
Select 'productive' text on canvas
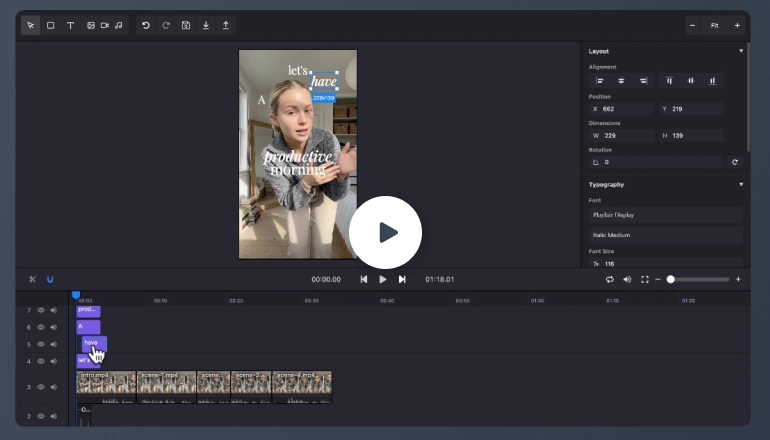(298, 157)
